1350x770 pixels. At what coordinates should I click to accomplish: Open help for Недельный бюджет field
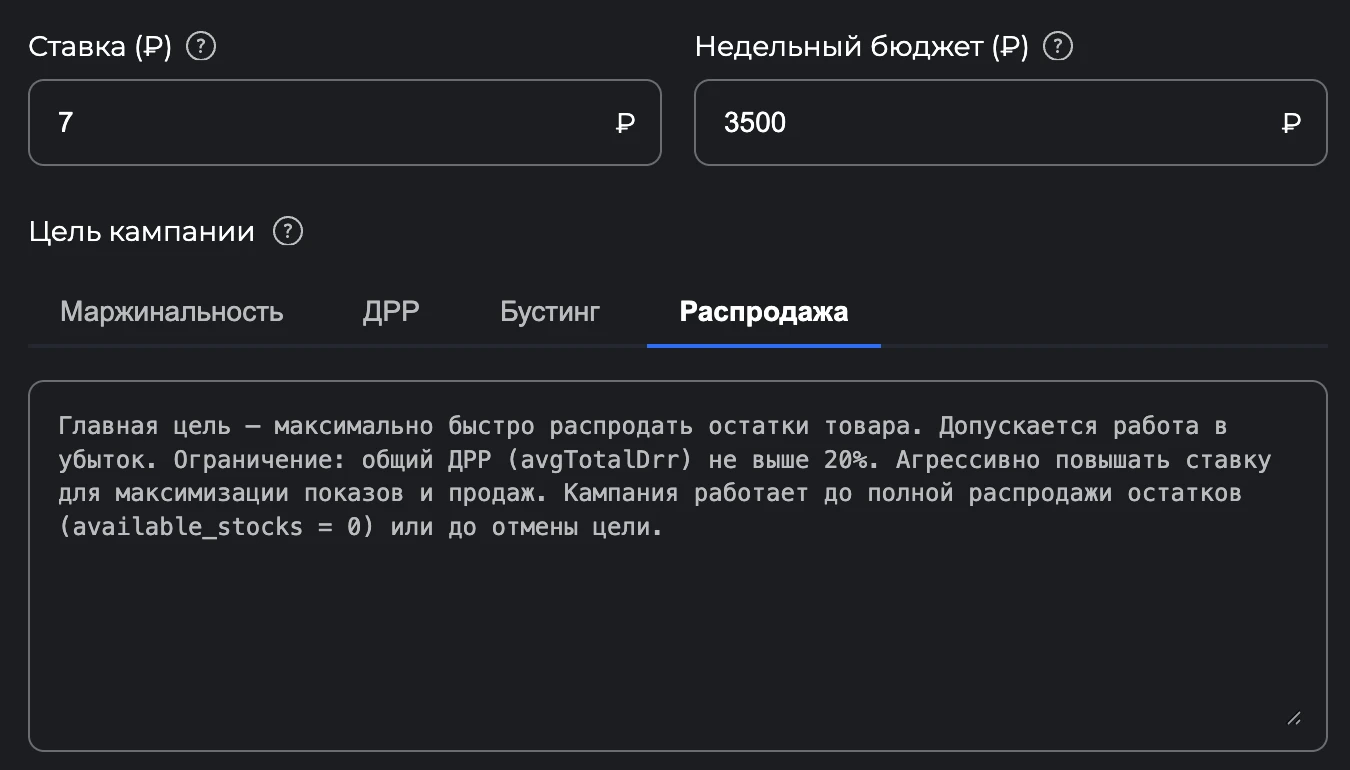(x=1057, y=46)
